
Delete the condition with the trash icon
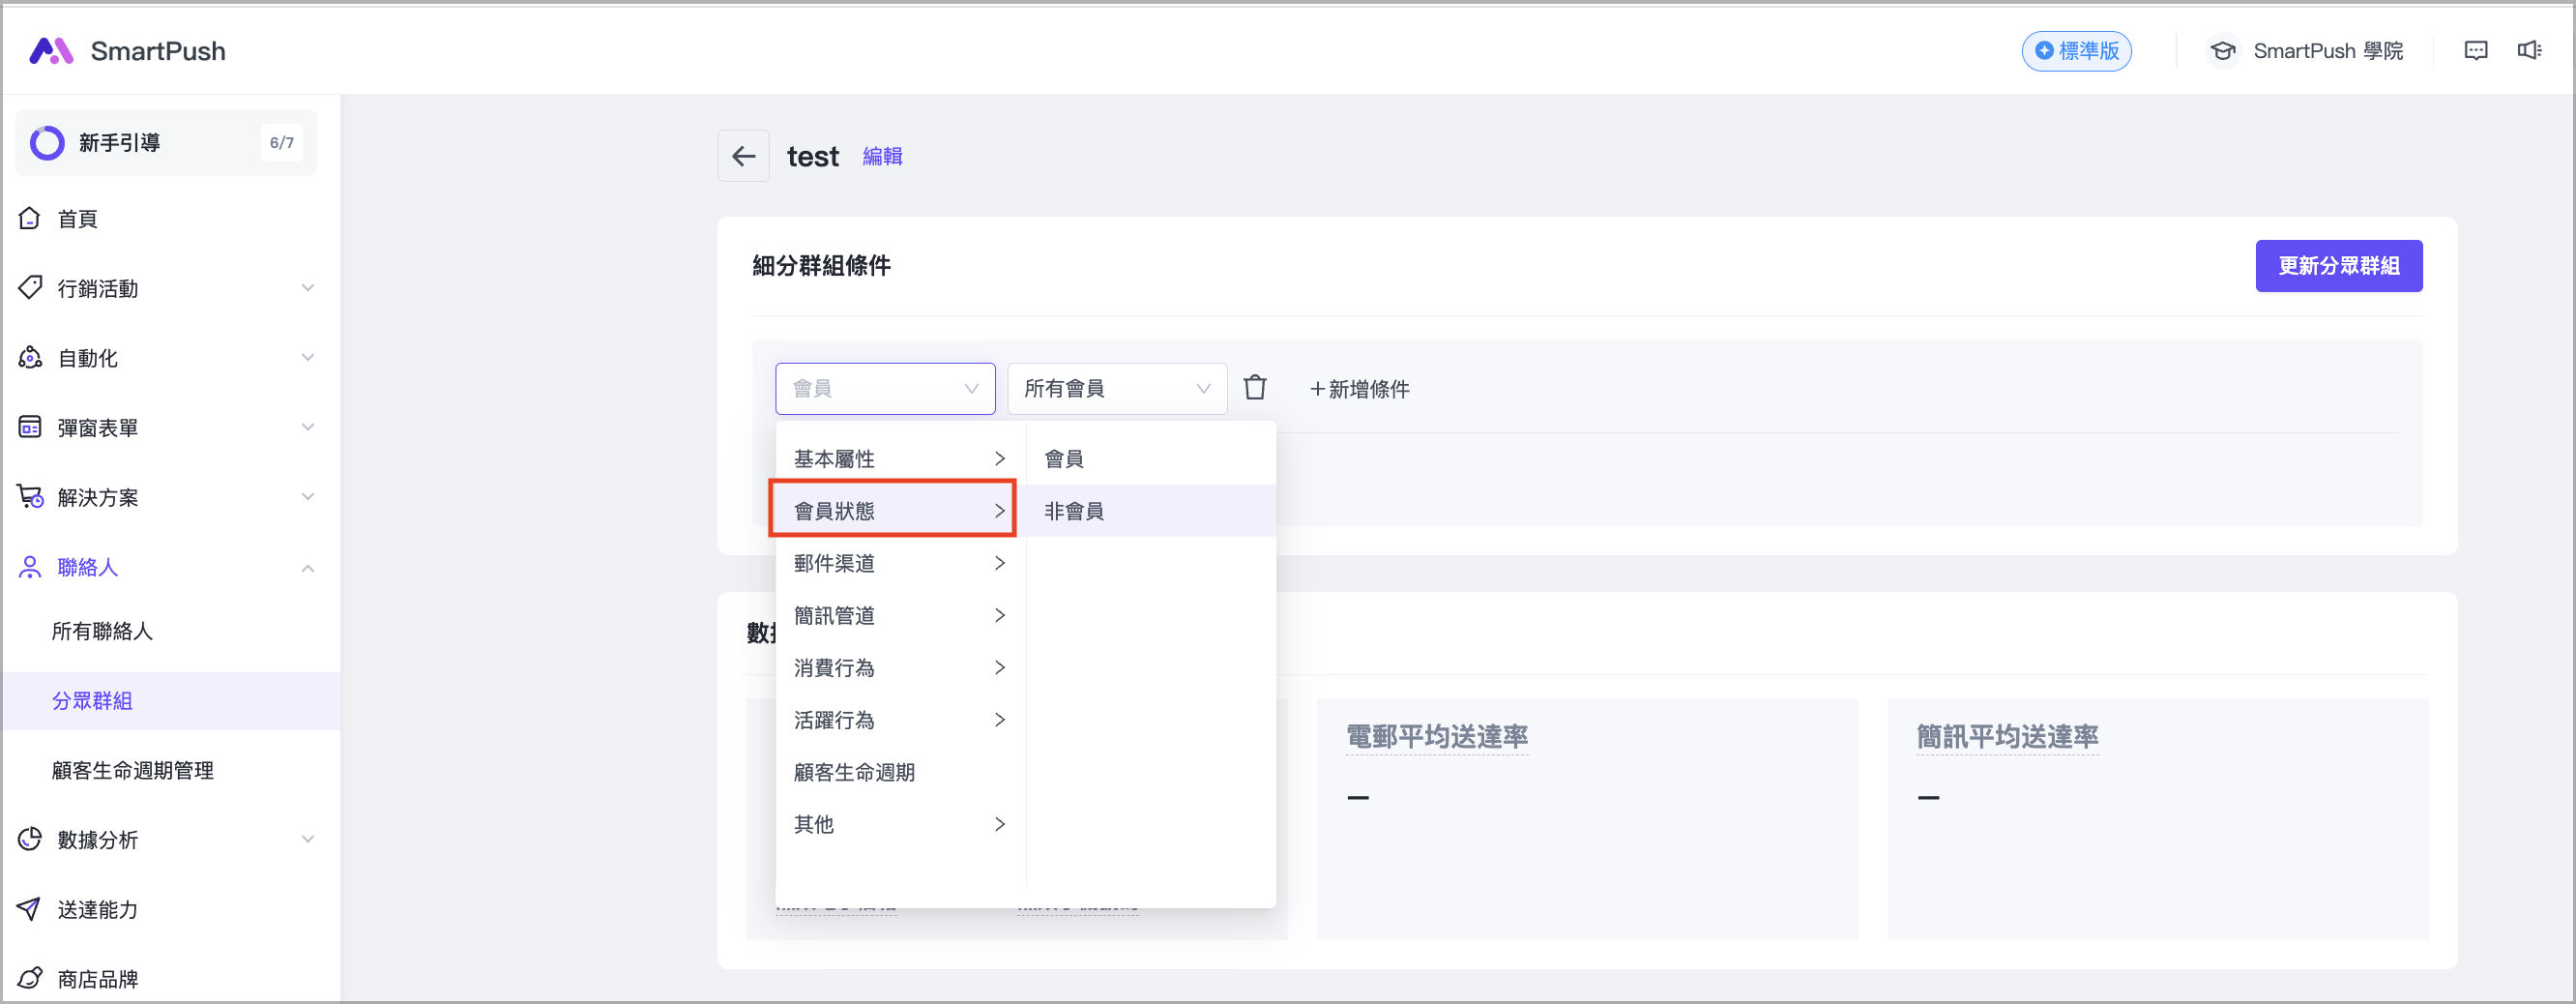tap(1254, 388)
